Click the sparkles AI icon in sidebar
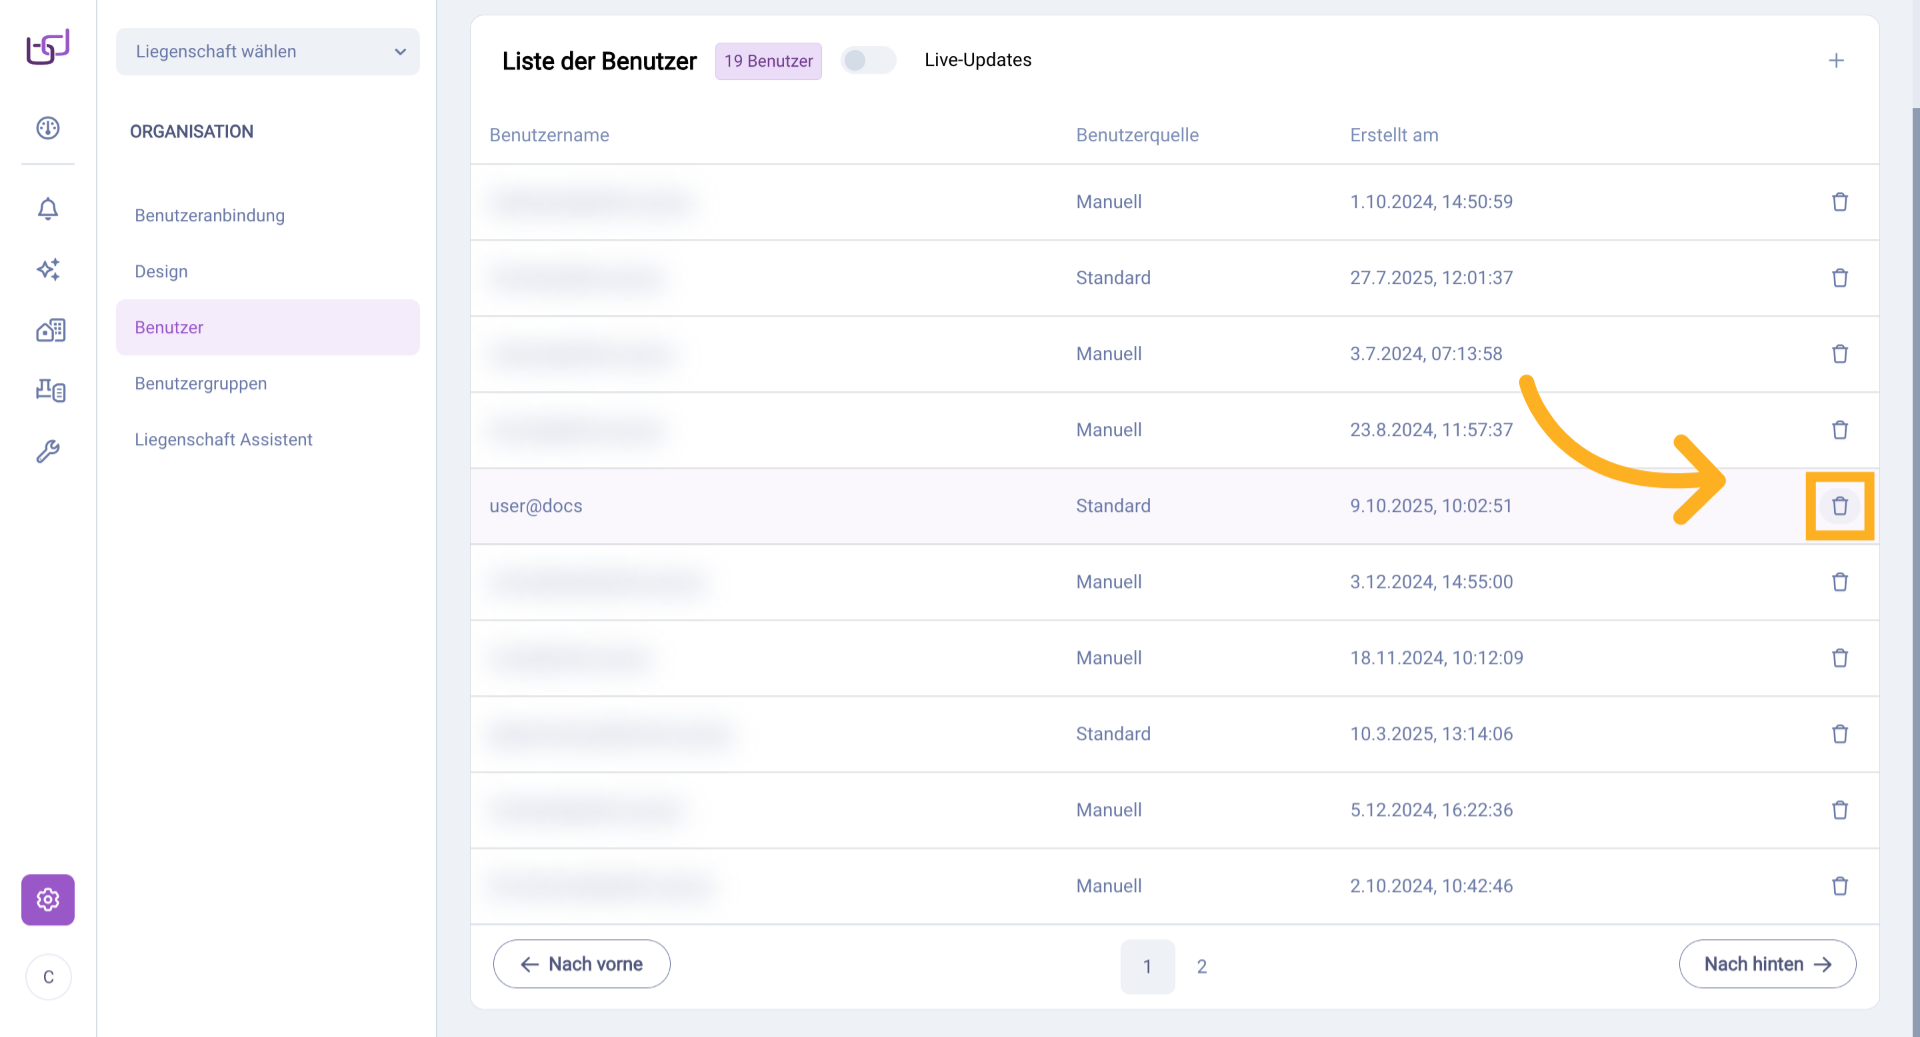 (48, 269)
